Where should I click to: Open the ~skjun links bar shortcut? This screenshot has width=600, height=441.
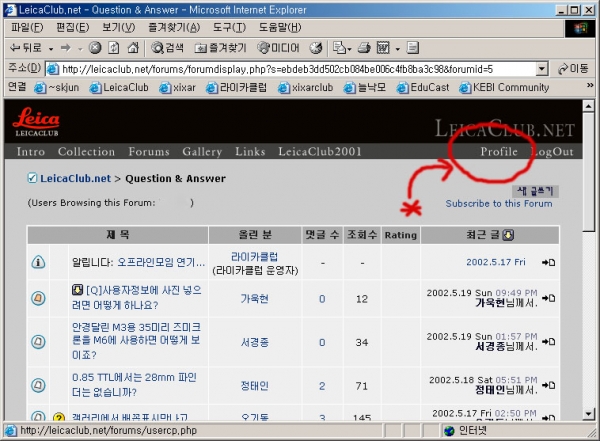[56, 88]
